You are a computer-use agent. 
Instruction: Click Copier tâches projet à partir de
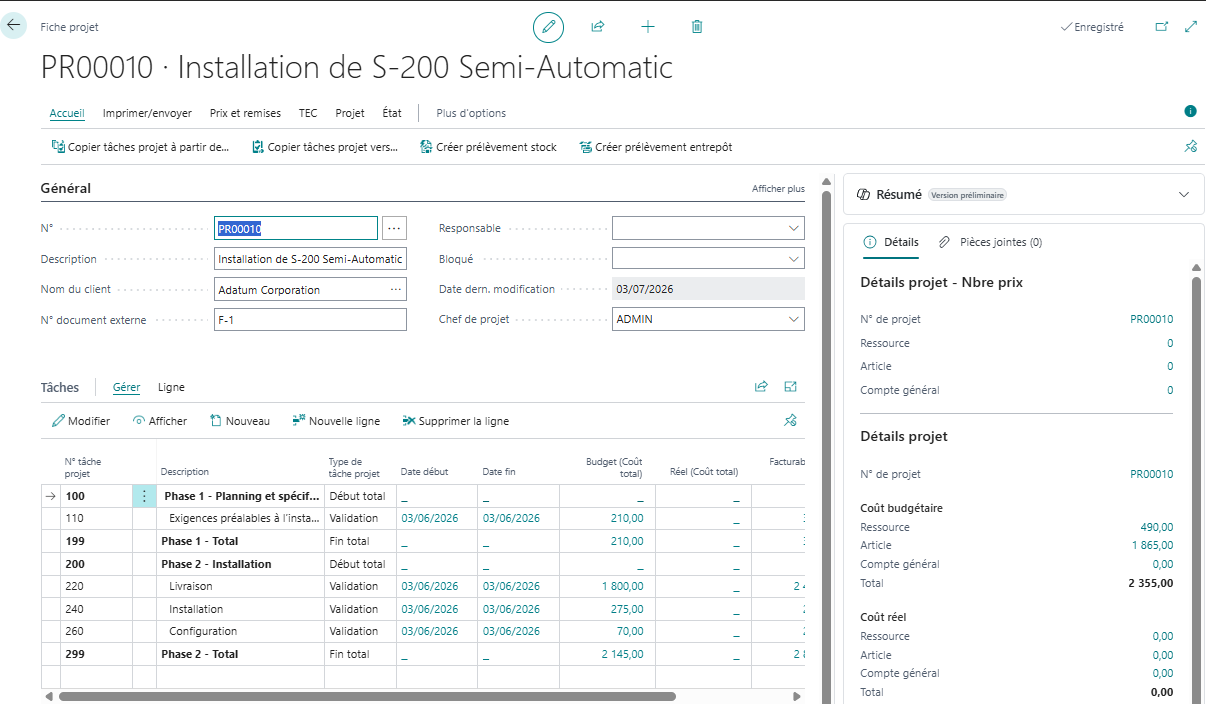click(x=140, y=147)
